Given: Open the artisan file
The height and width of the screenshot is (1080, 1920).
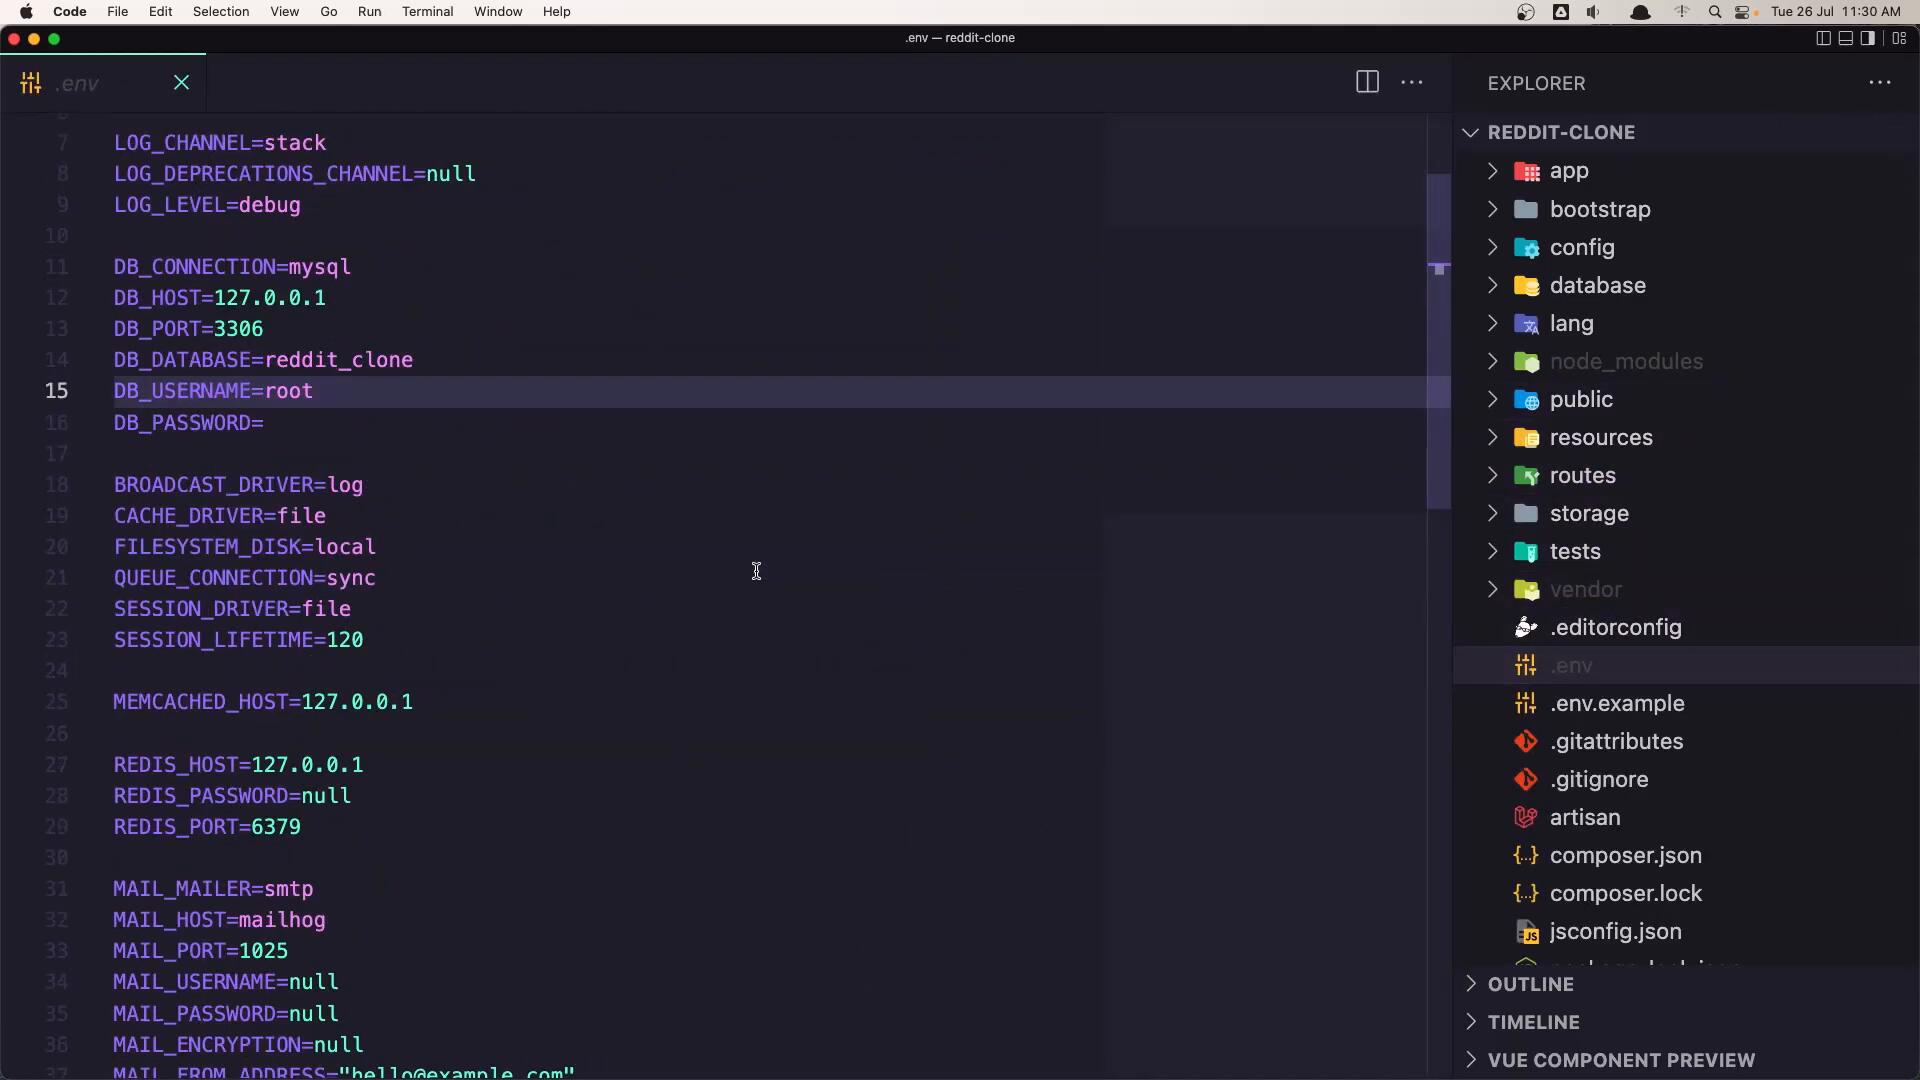Looking at the screenshot, I should [1584, 818].
